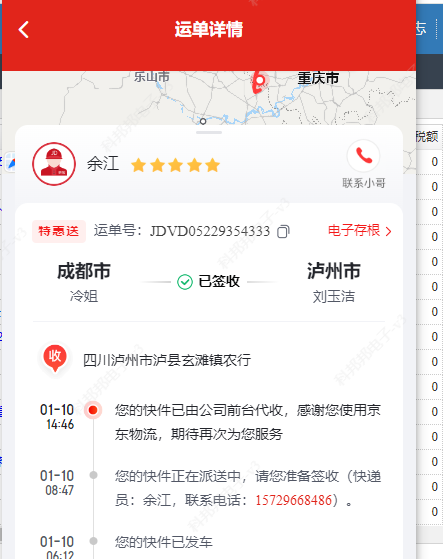Click courier 余江's avatar
Screen dimensions: 443x559
(54, 164)
